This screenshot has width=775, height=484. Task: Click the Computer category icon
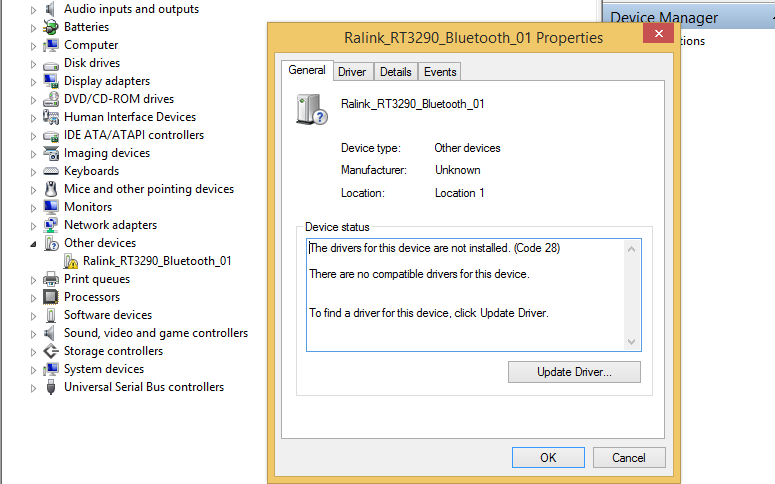(x=50, y=45)
